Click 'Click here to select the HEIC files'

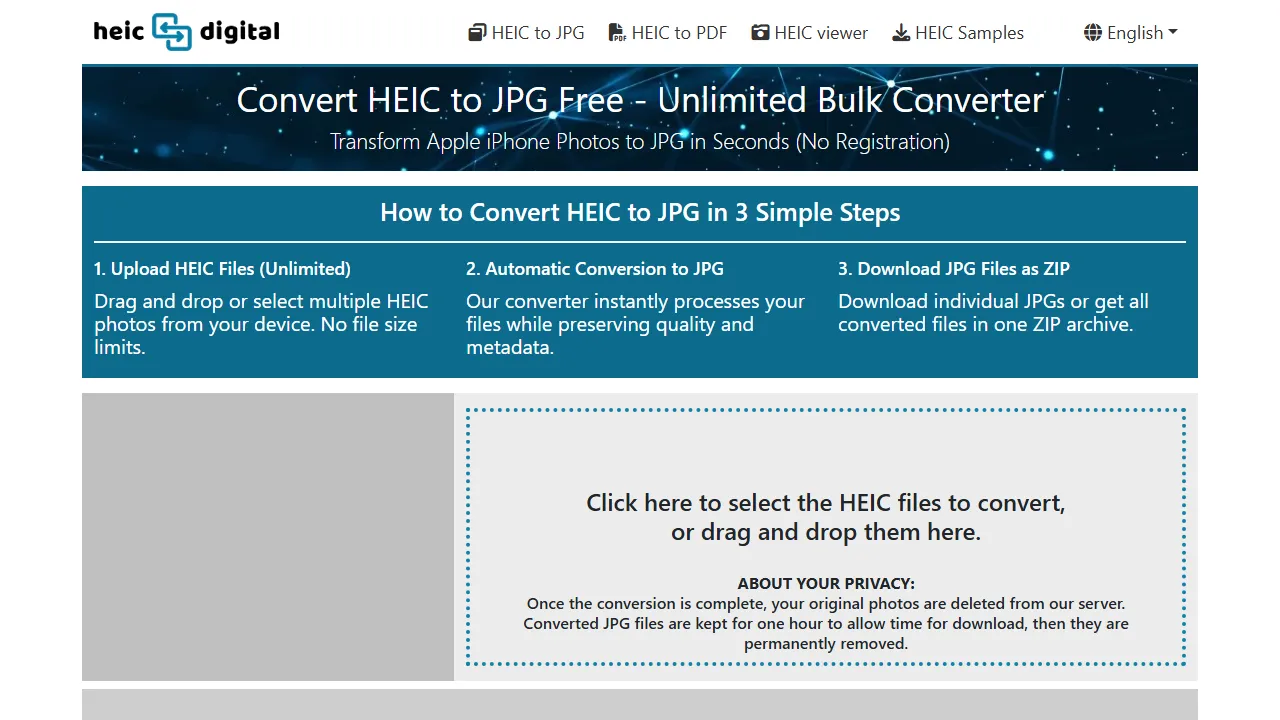click(x=825, y=503)
